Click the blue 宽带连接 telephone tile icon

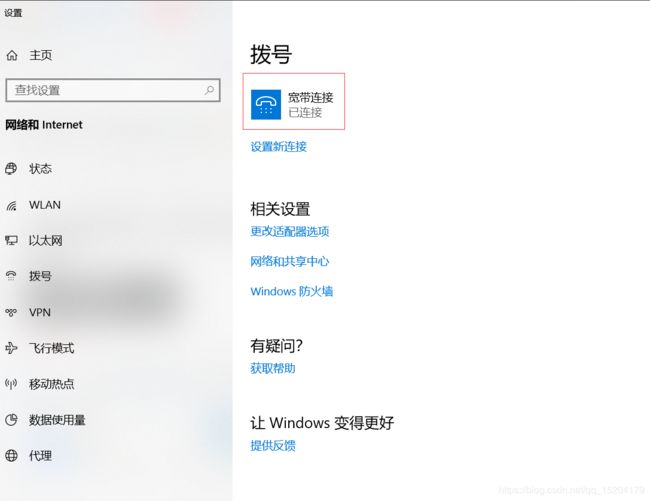[x=266, y=104]
